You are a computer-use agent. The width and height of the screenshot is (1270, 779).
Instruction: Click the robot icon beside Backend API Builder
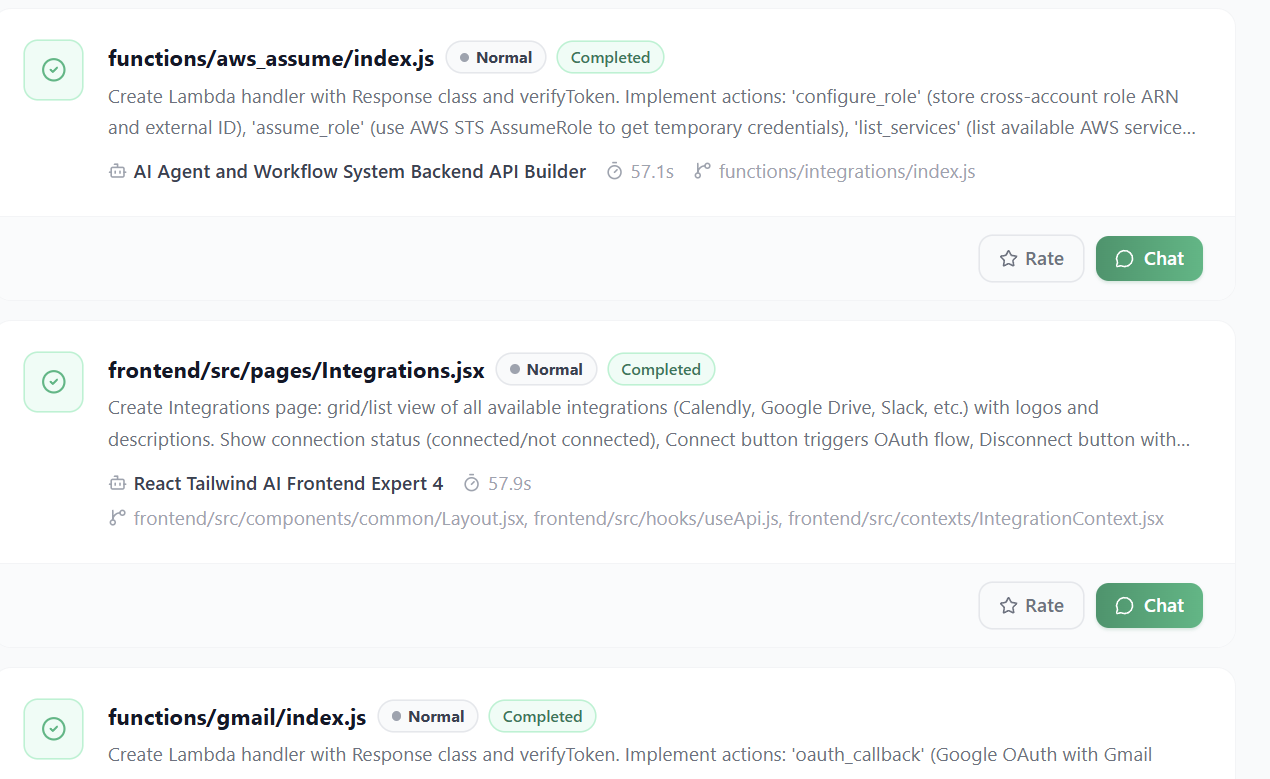[x=117, y=172]
